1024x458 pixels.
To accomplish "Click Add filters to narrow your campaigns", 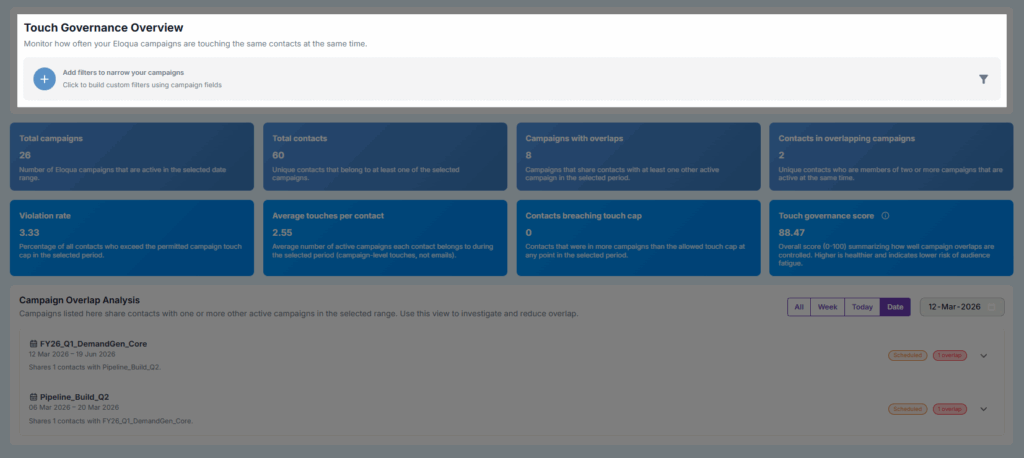I will point(123,73).
